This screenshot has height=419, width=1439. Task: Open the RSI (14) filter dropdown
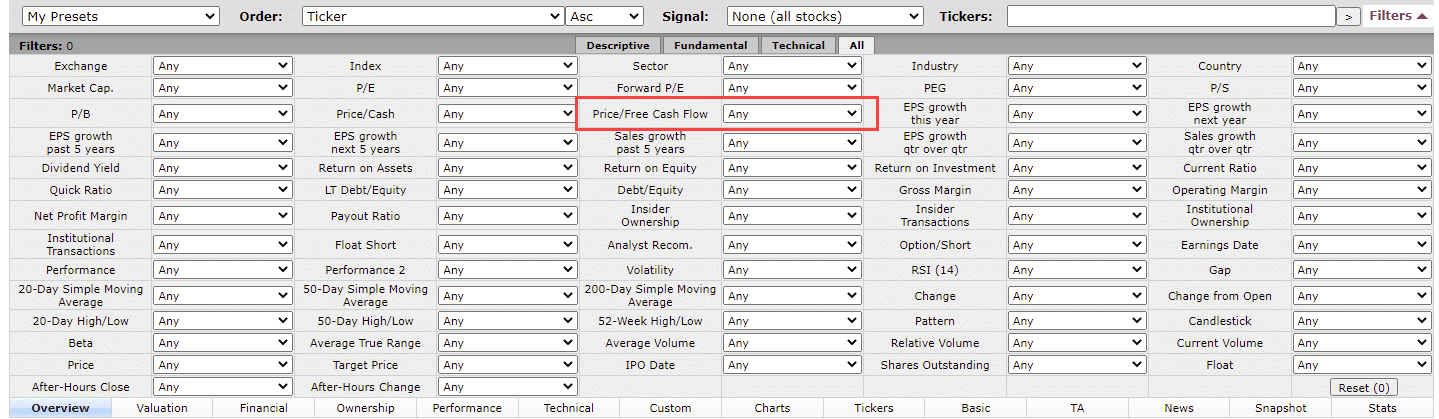click(x=1077, y=270)
